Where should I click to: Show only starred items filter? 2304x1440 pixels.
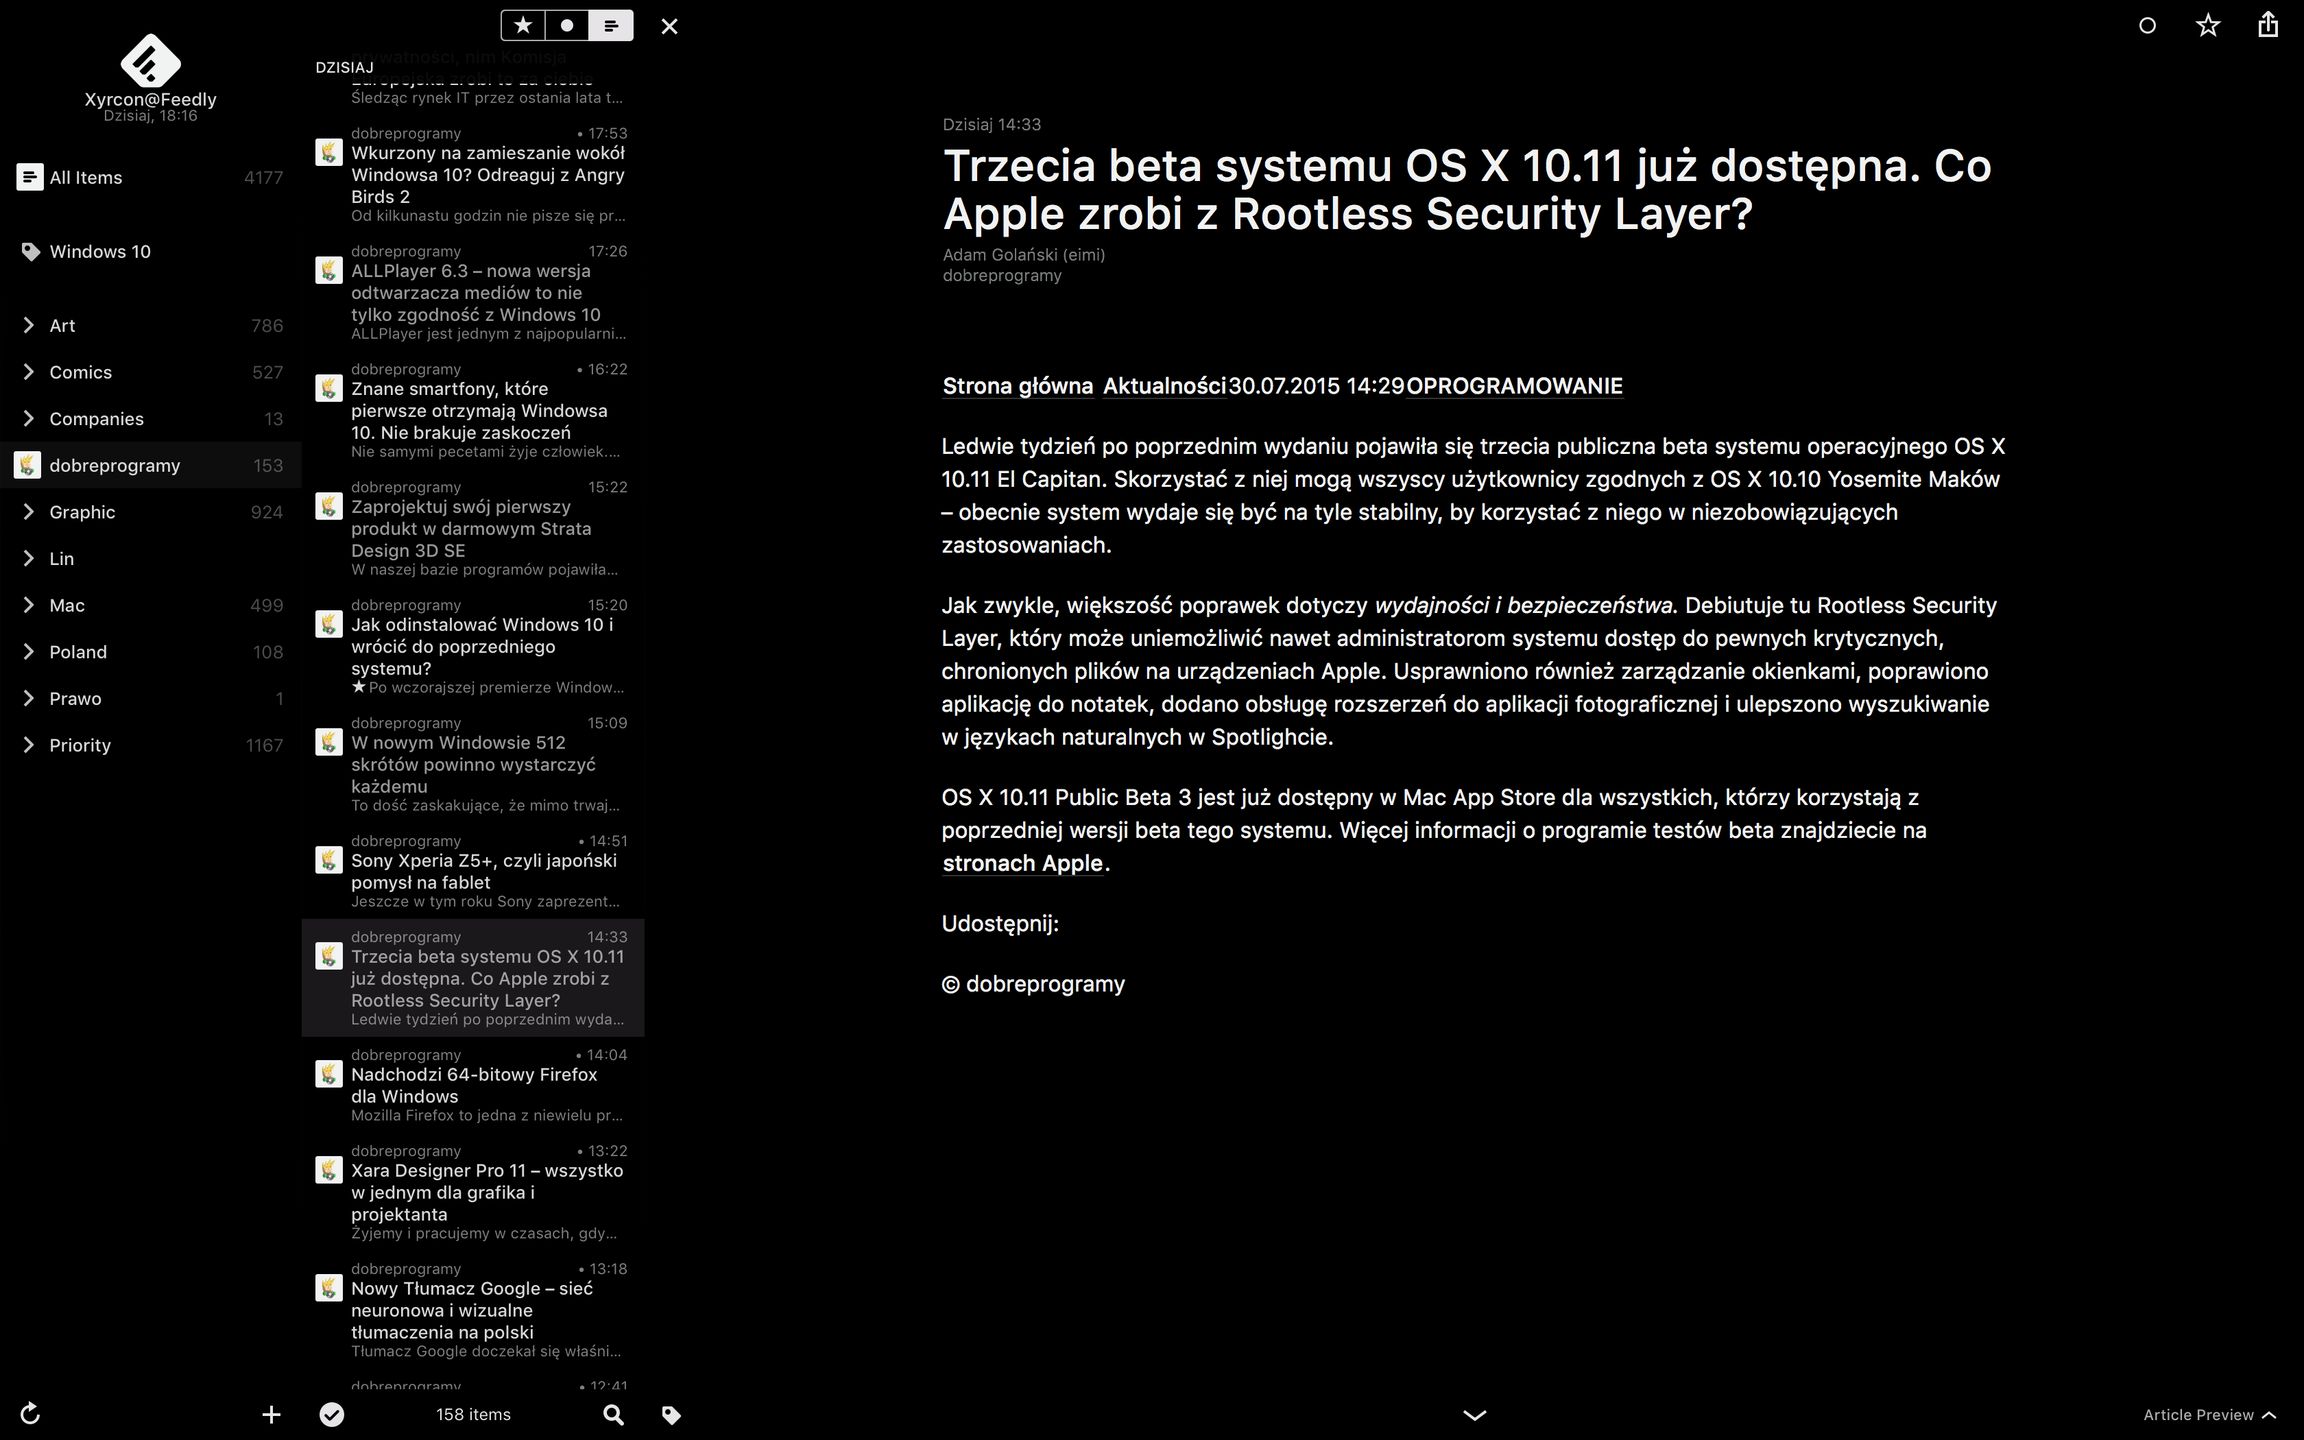click(522, 25)
